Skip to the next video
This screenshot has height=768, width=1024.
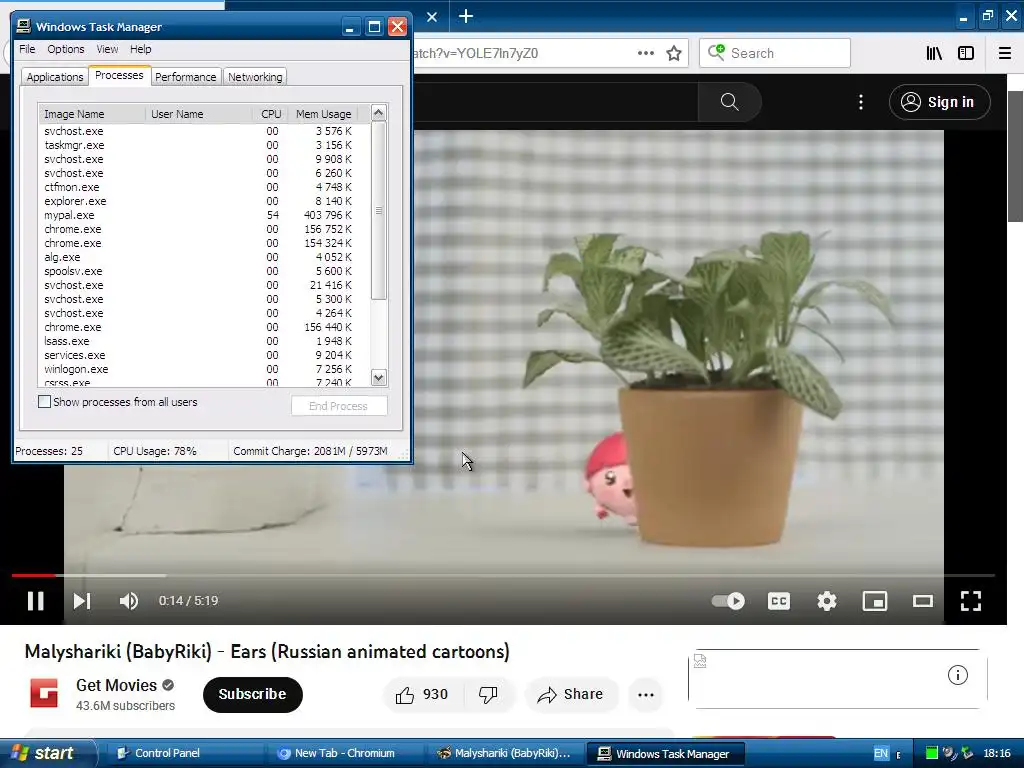(x=82, y=601)
